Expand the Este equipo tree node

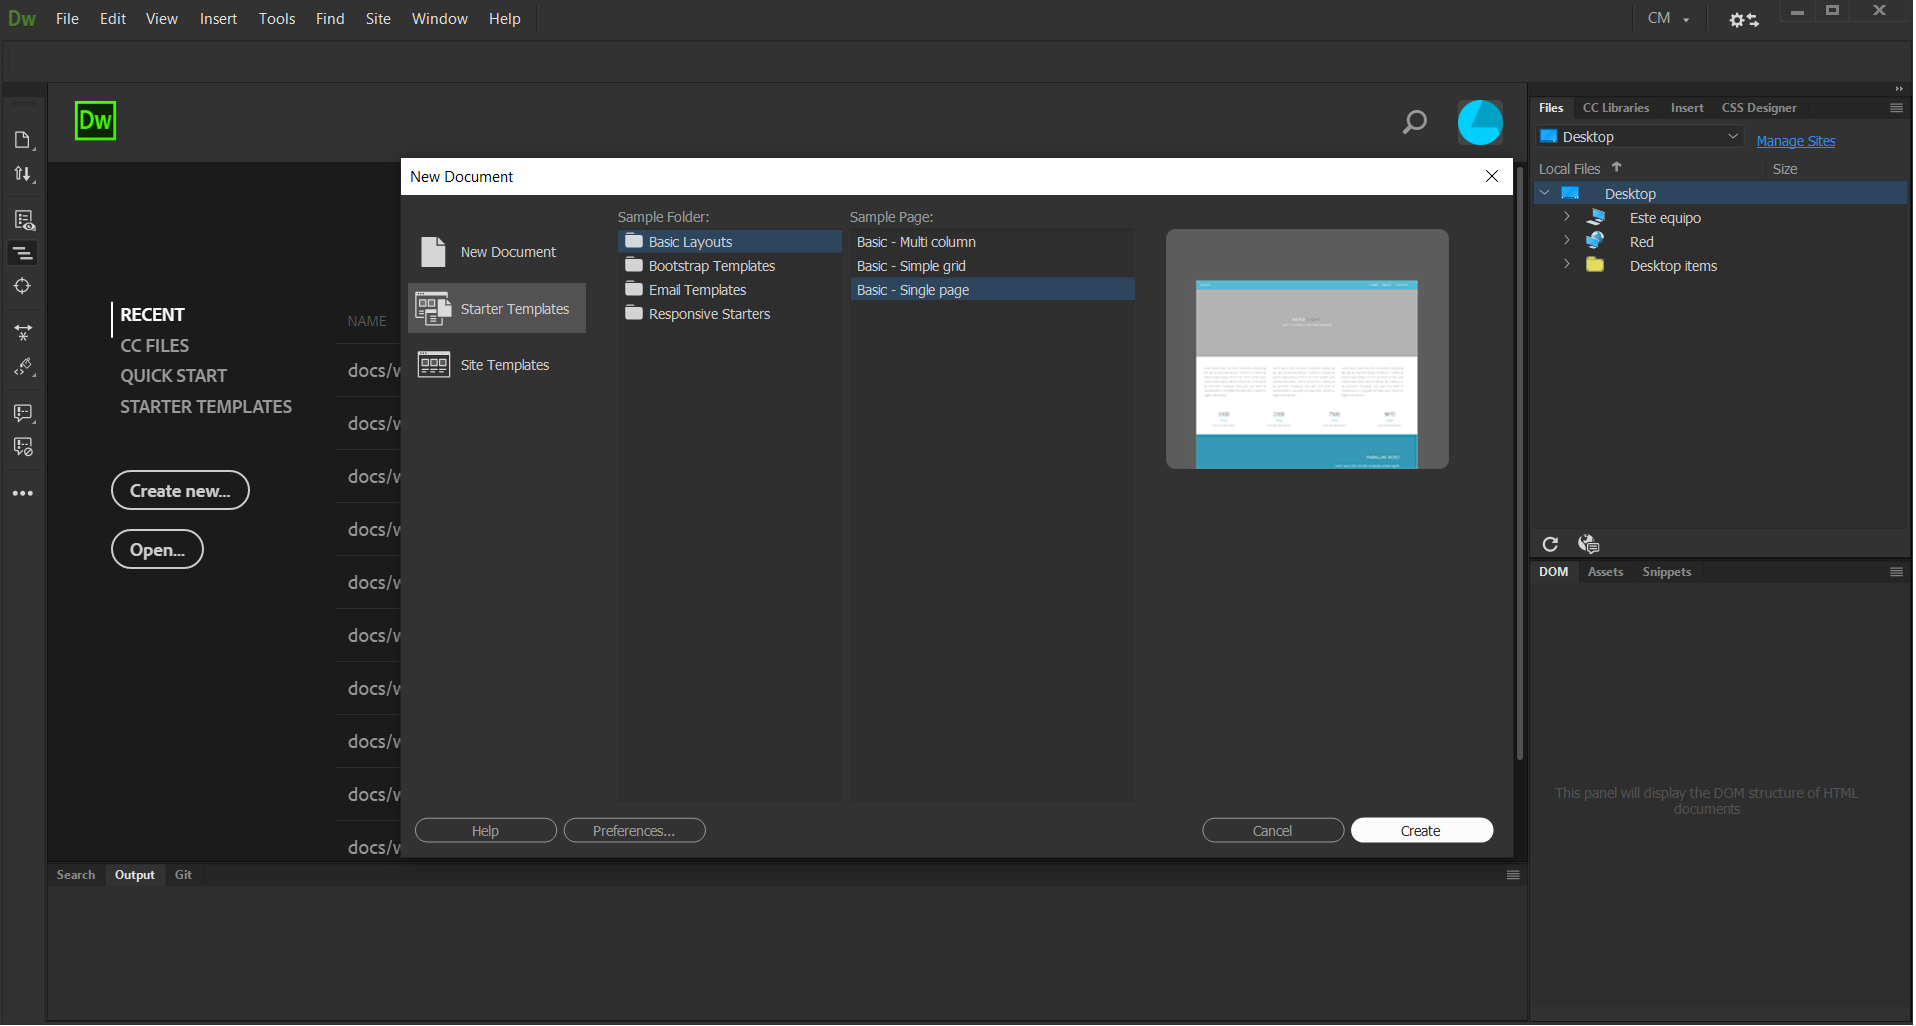[x=1567, y=217]
